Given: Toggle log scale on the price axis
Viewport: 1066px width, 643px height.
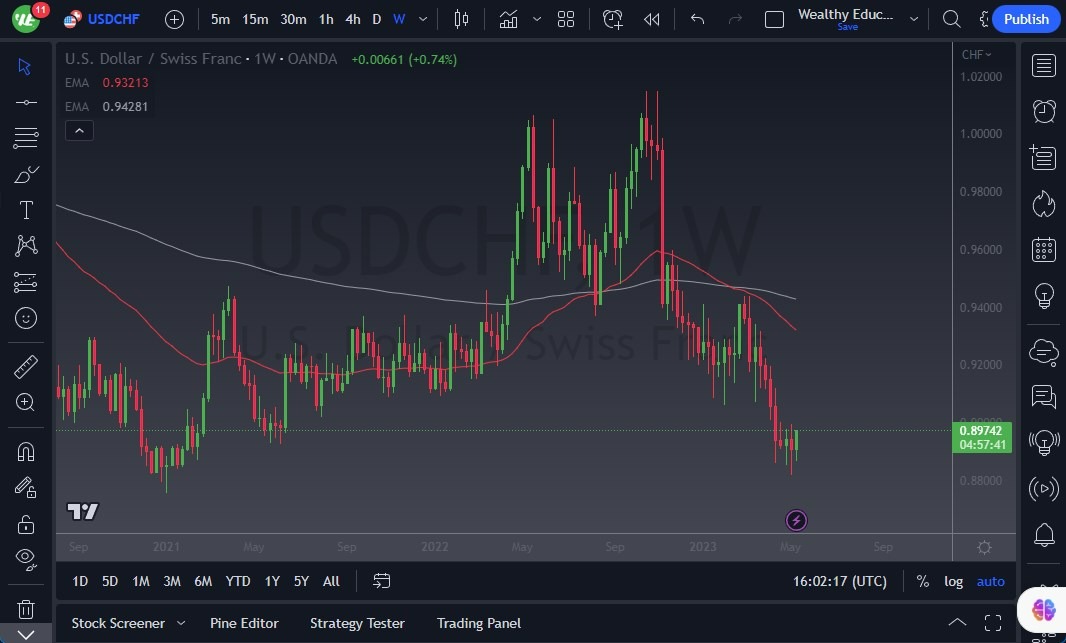Looking at the screenshot, I should coord(953,581).
